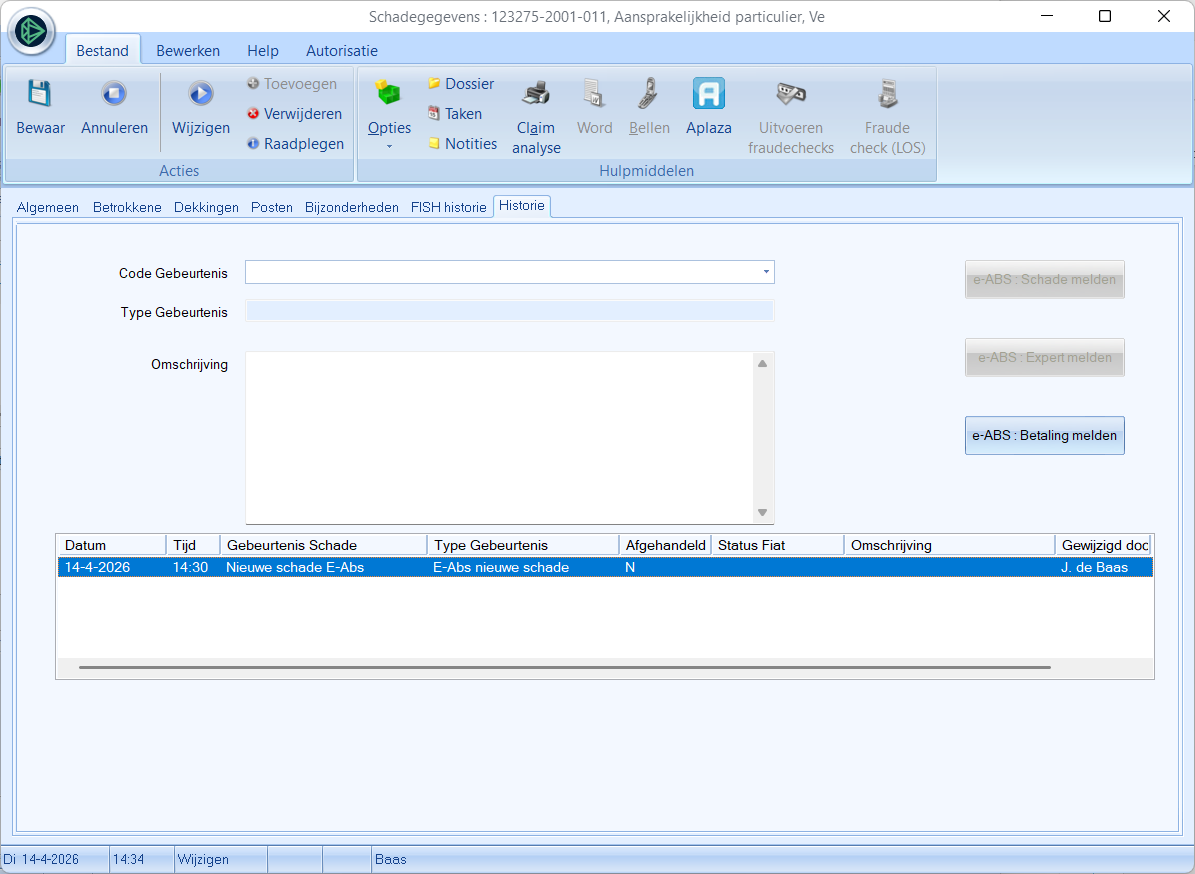Viewport: 1195px width, 874px height.
Task: Open the Taken tasks item
Action: tap(455, 114)
